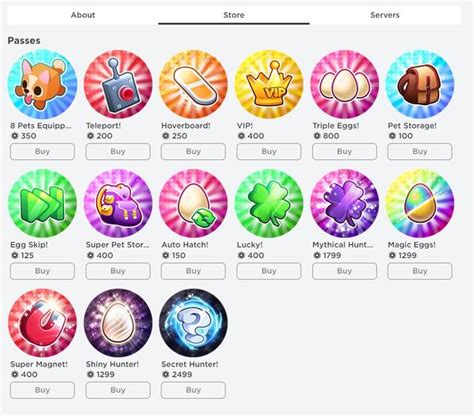Click the Super Magnet red magnet icon
This screenshot has height=416, width=474.
pos(42,323)
